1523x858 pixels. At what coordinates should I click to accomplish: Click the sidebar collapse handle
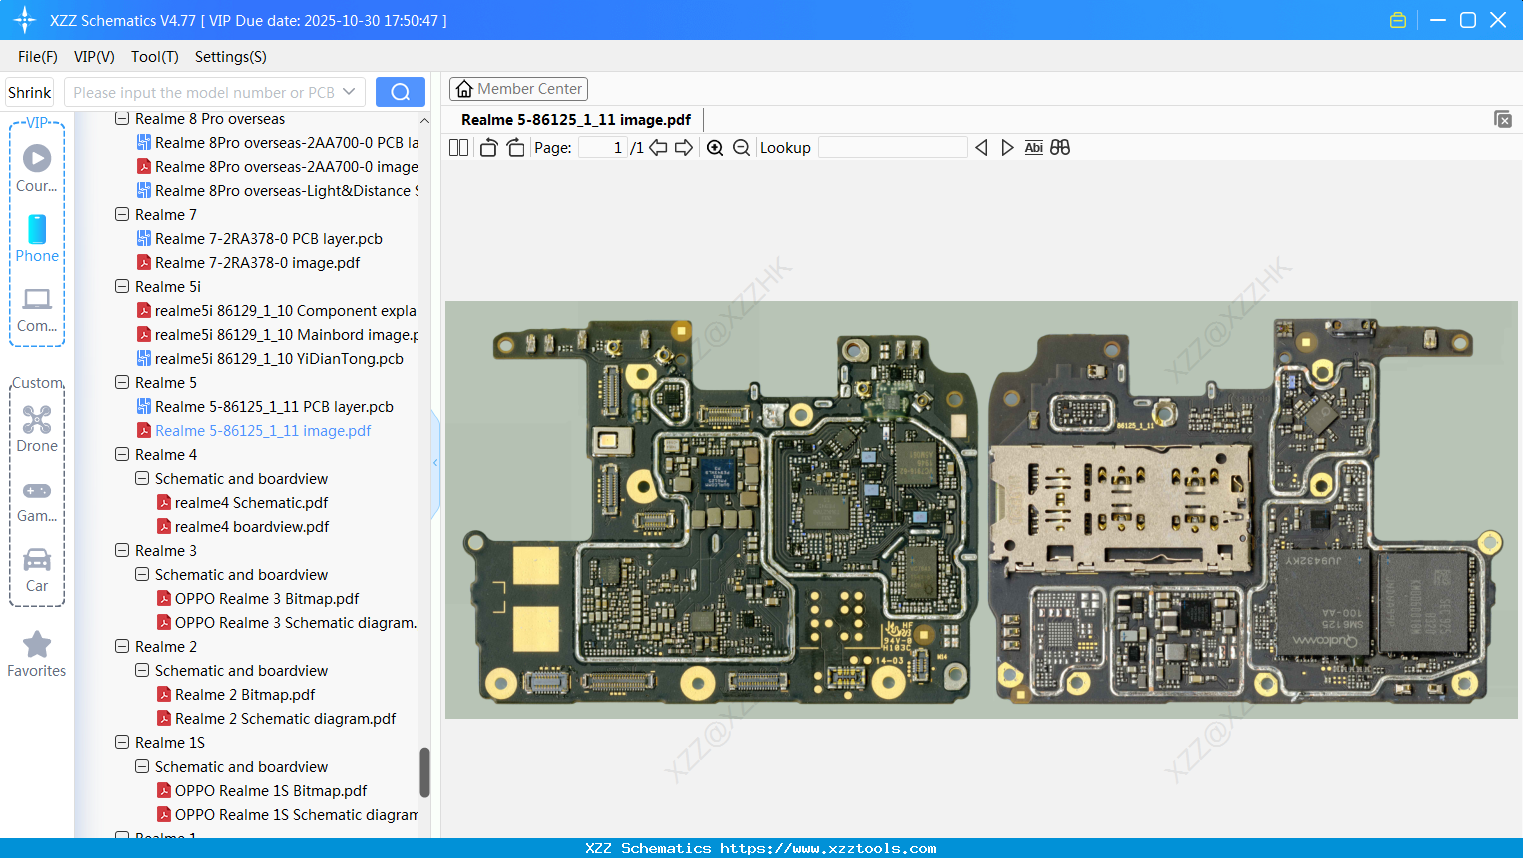(435, 463)
